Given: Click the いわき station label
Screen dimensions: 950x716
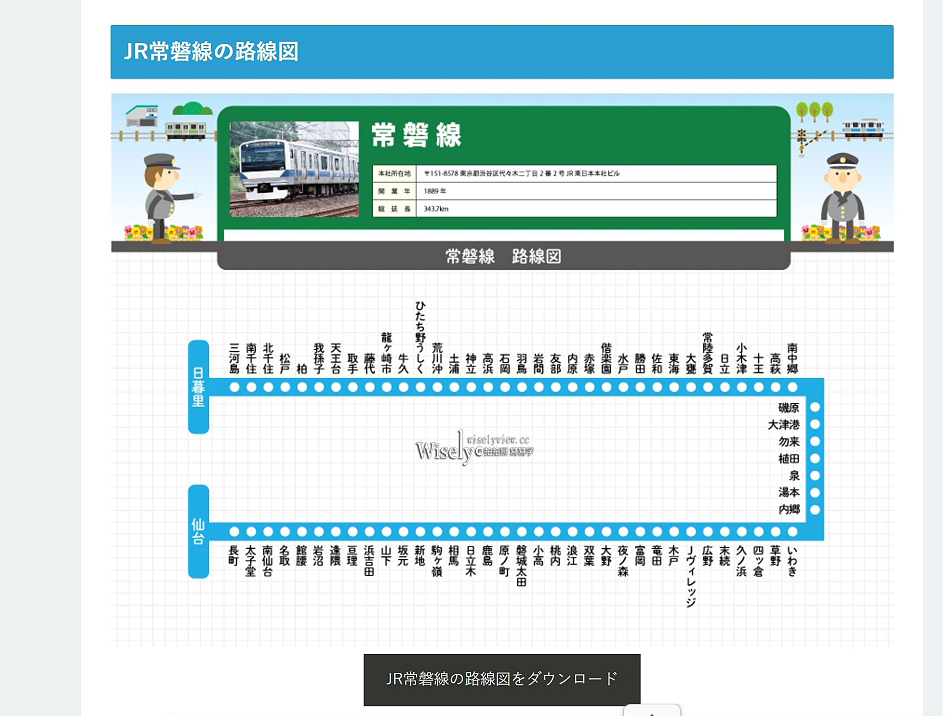Looking at the screenshot, I should (x=792, y=561).
